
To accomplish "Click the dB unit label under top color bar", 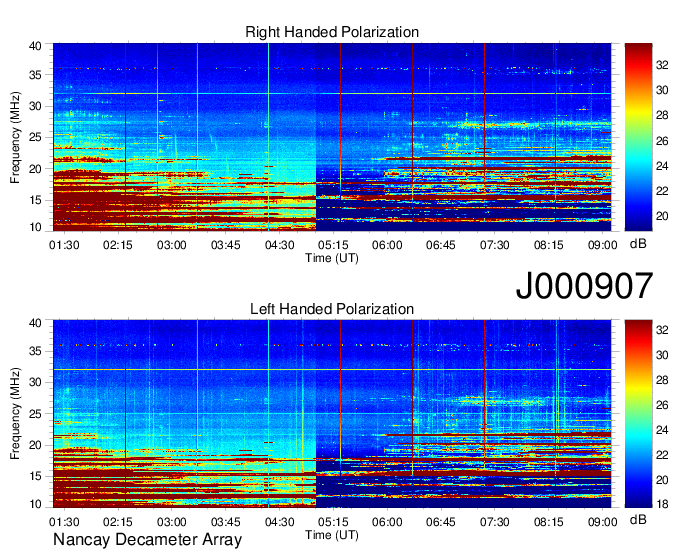I will coord(638,244).
